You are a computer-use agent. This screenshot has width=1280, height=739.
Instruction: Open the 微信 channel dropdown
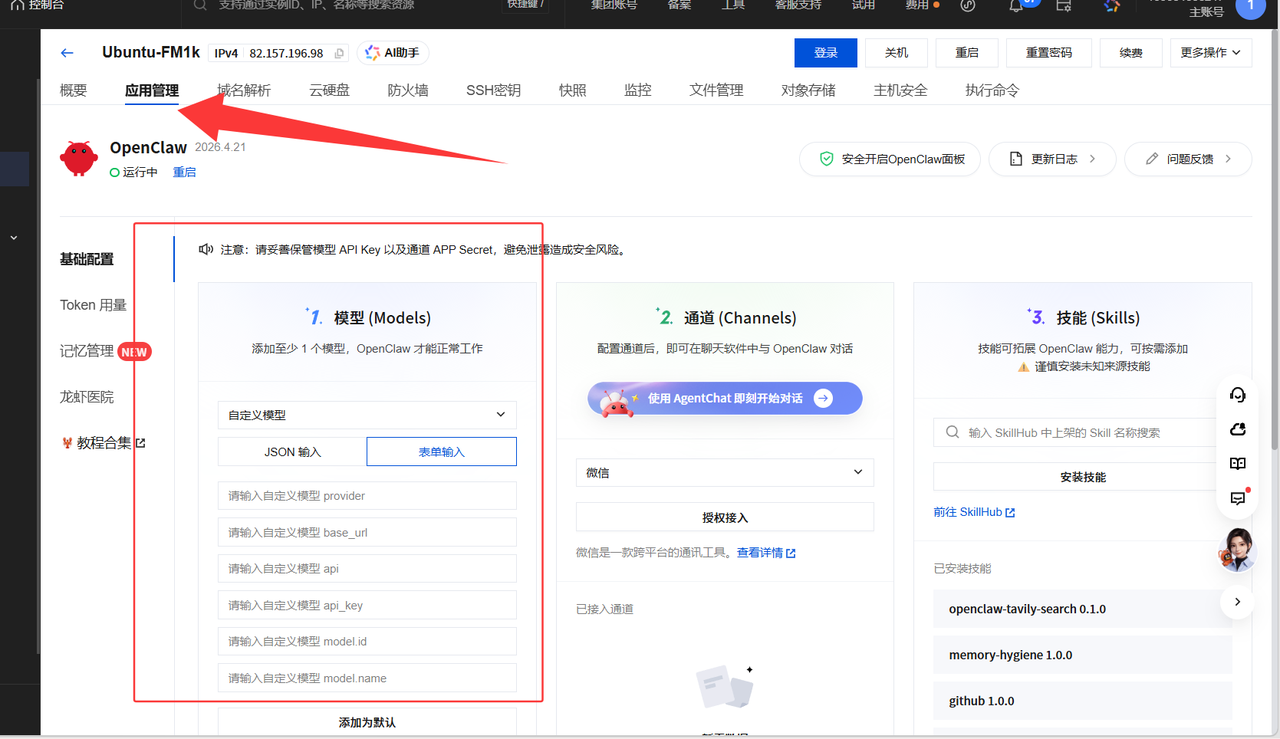pyautogui.click(x=725, y=472)
